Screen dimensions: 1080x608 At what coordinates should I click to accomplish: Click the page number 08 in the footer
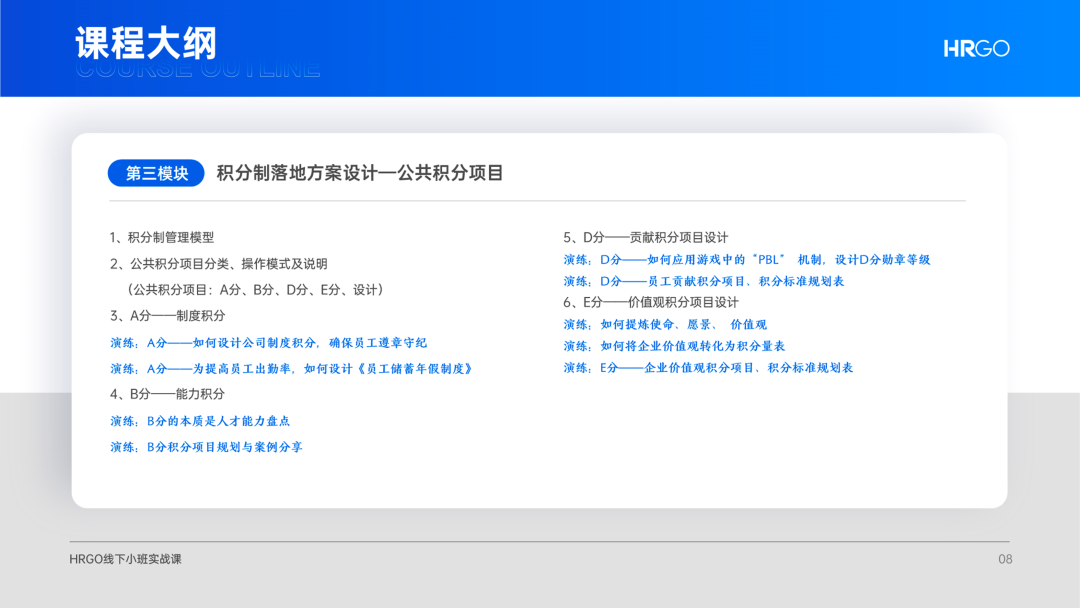pos(1005,559)
